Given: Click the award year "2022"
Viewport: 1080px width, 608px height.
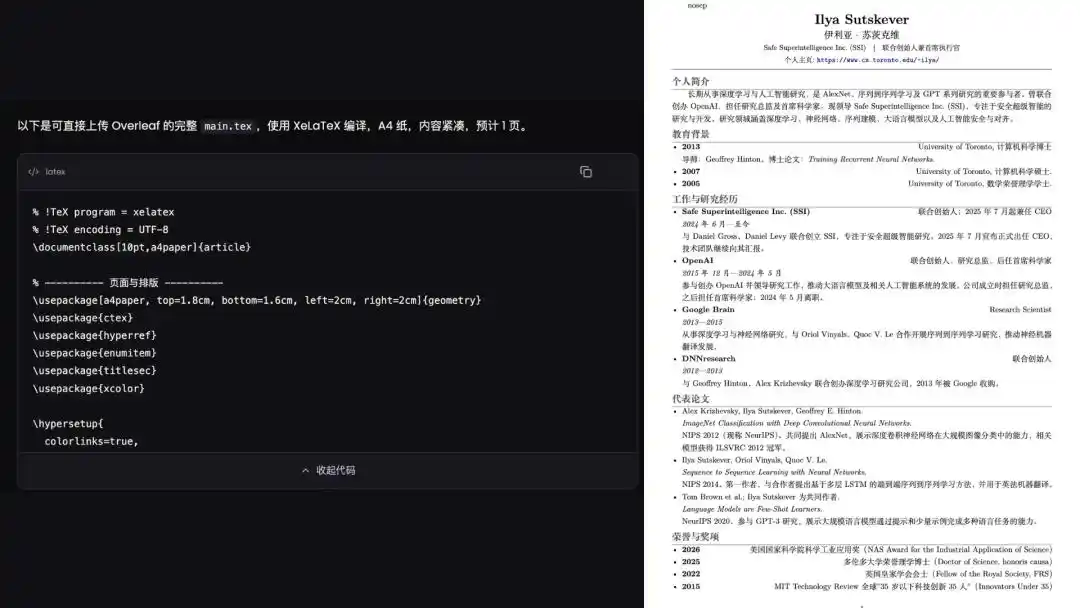Looking at the screenshot, I should (691, 574).
